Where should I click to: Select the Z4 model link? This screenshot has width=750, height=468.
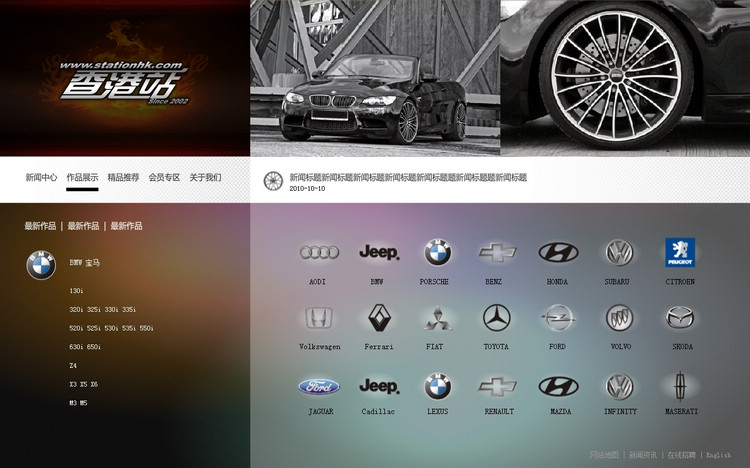73,366
